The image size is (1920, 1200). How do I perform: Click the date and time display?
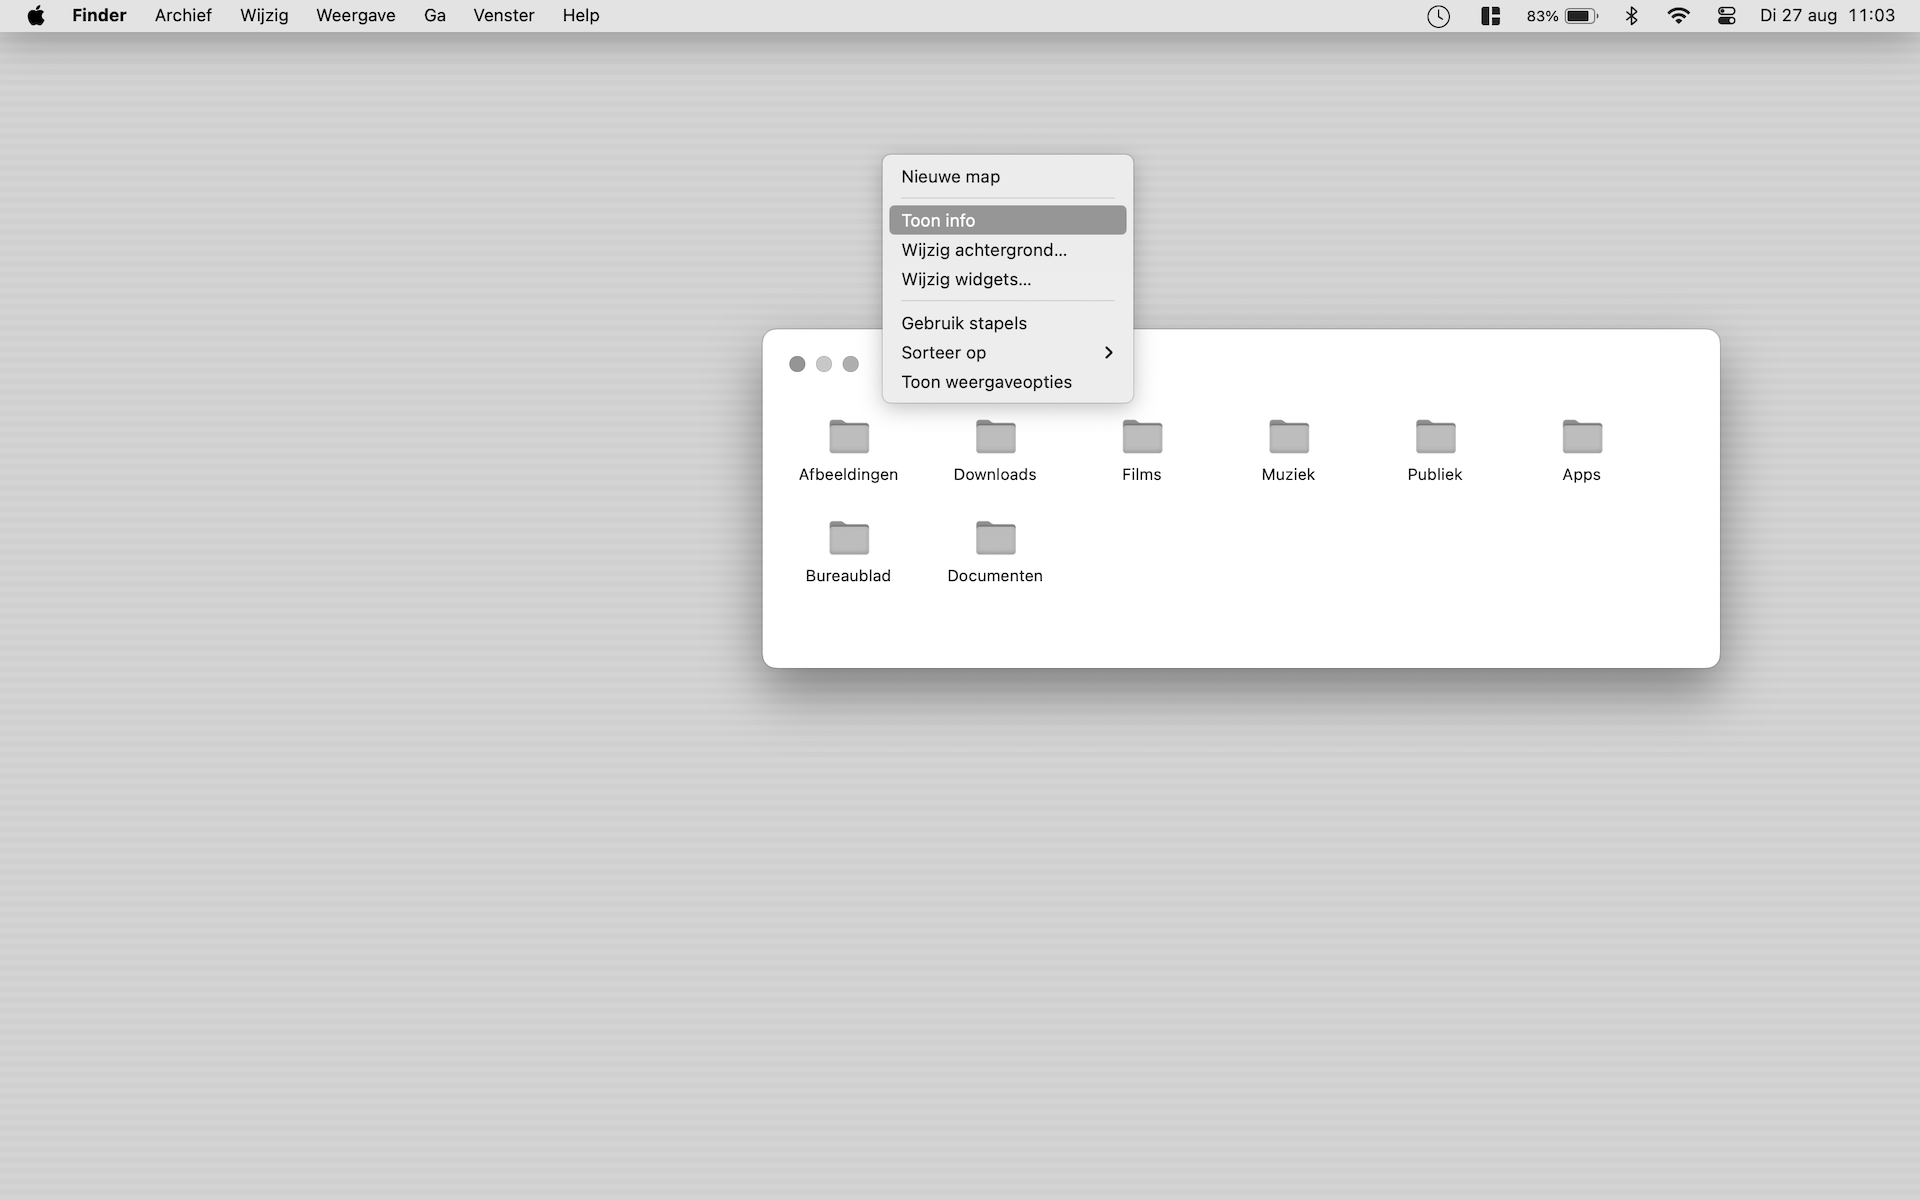(x=1827, y=16)
